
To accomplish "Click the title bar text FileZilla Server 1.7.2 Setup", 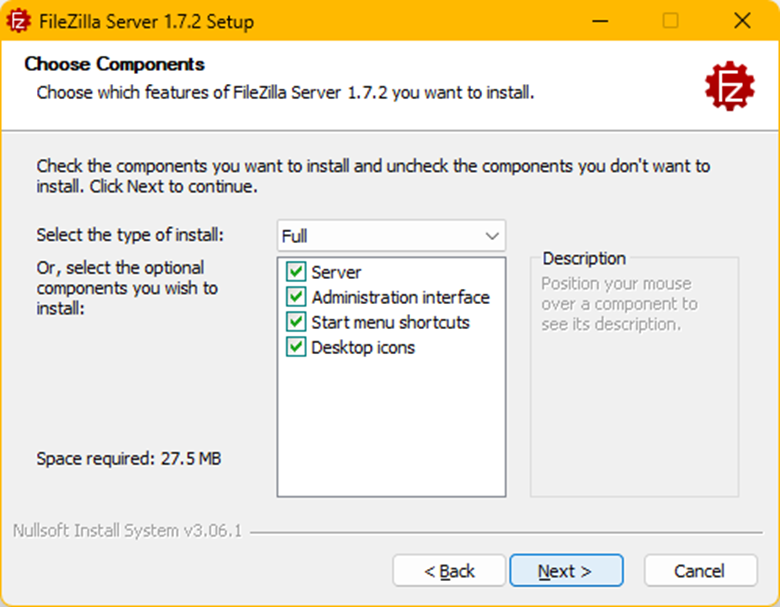I will pos(146,21).
